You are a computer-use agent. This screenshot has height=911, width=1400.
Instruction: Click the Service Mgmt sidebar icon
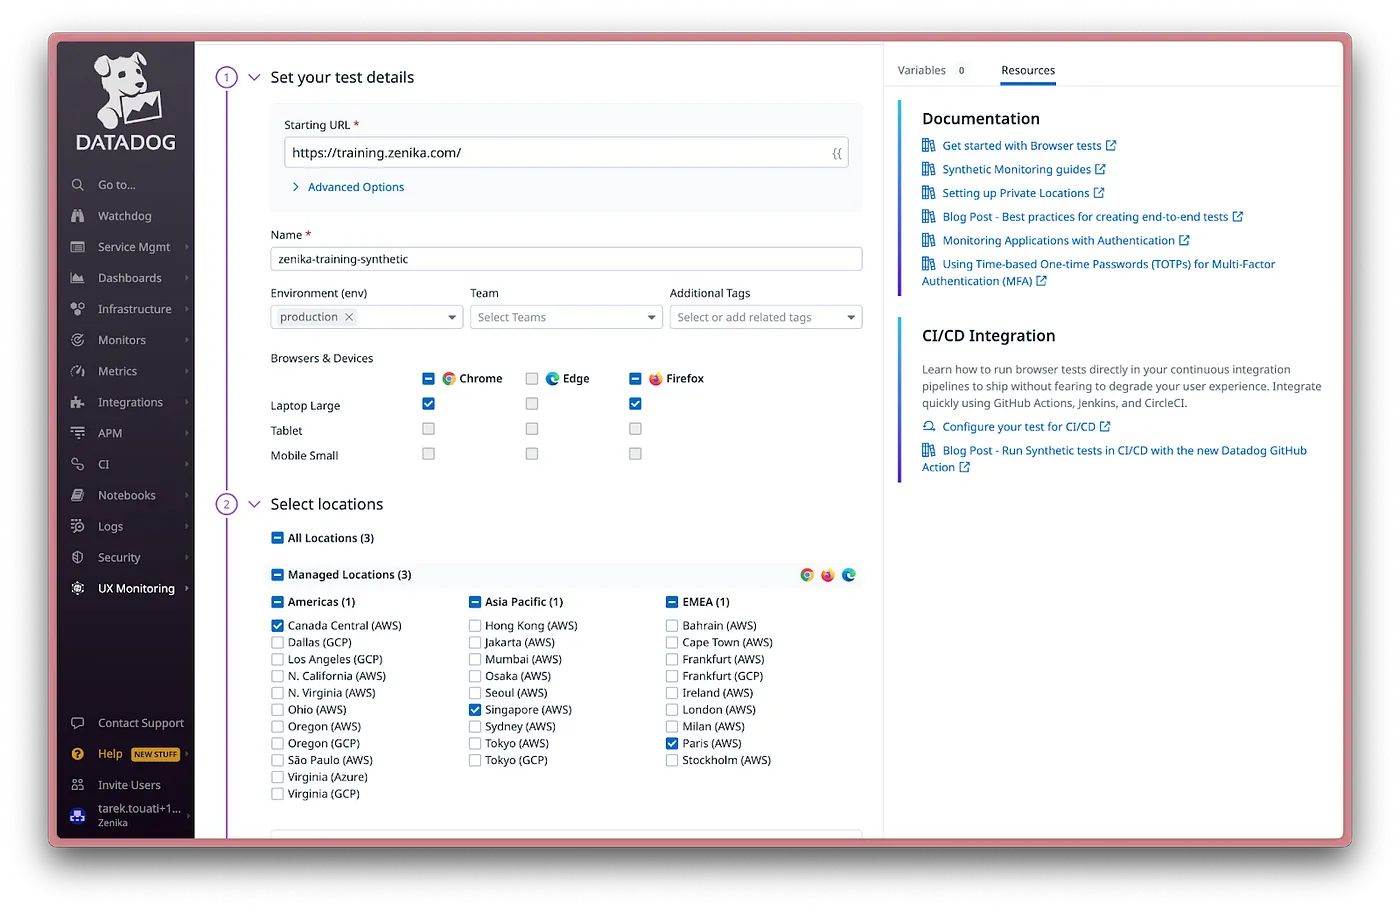click(77, 247)
